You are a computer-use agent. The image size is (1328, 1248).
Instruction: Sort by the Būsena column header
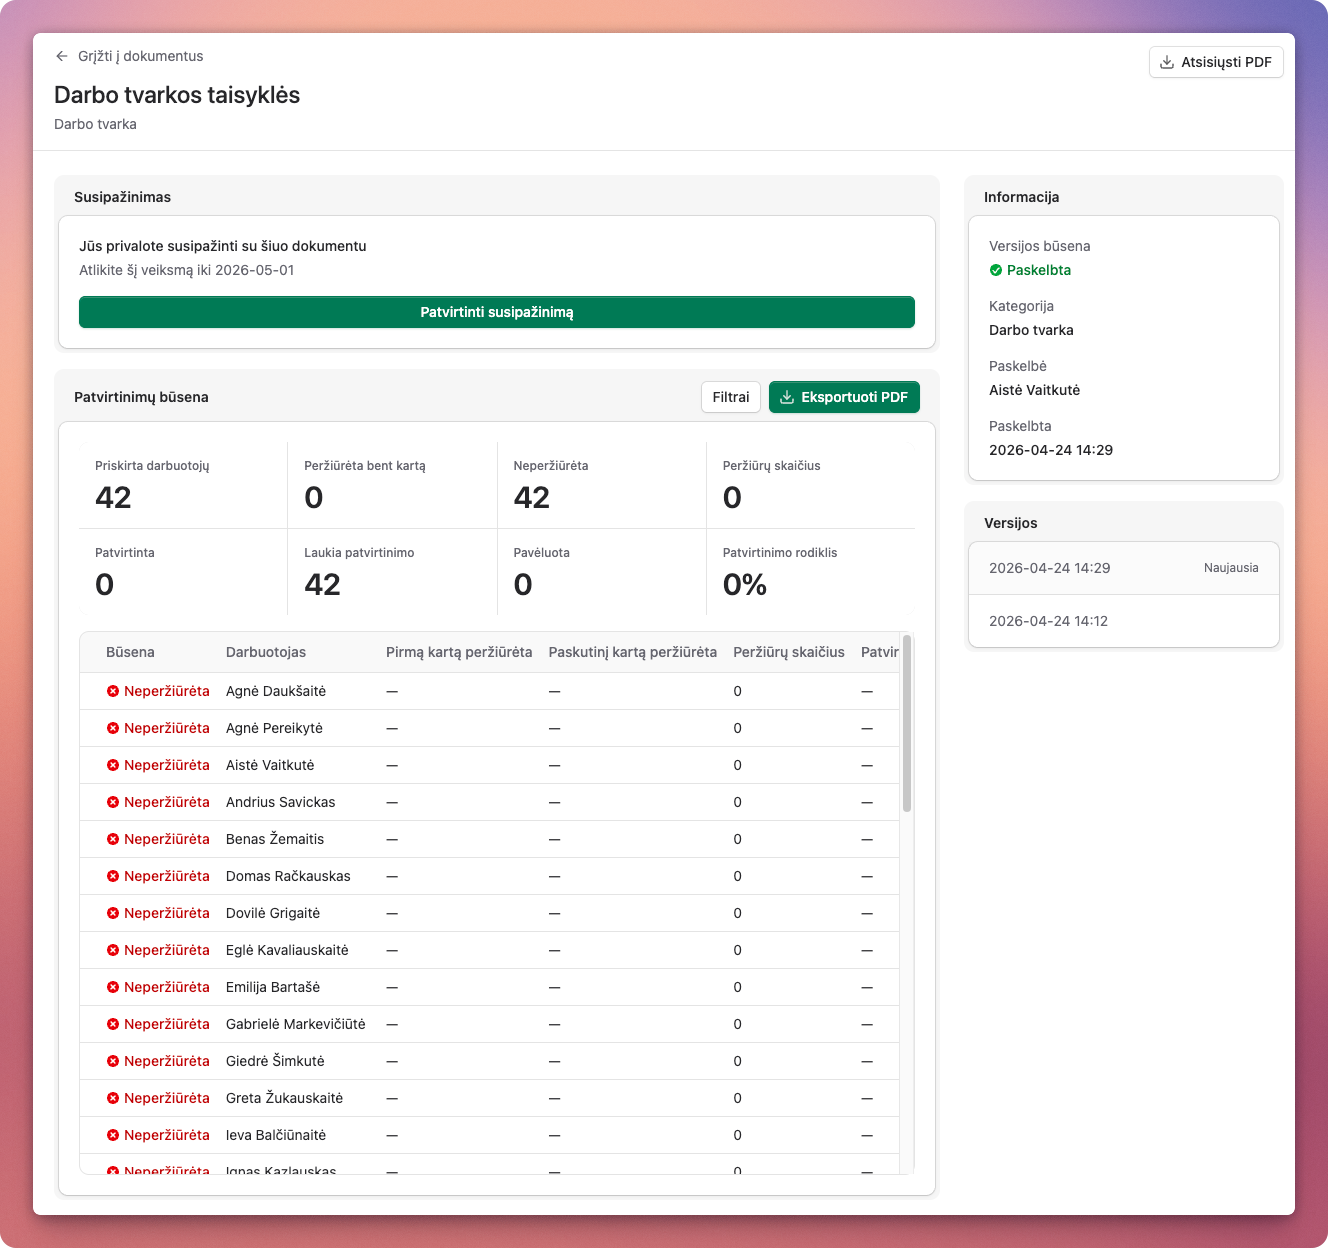click(x=130, y=652)
